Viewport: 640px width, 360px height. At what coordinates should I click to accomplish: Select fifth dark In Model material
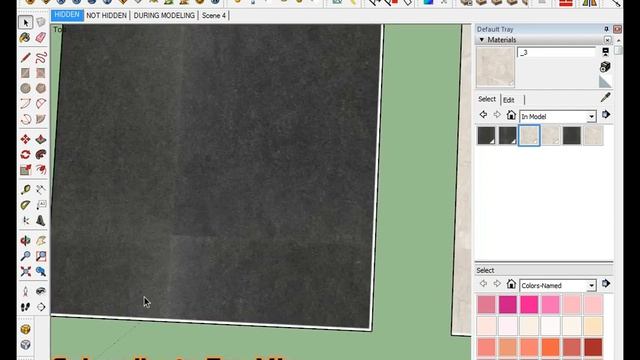(571, 136)
